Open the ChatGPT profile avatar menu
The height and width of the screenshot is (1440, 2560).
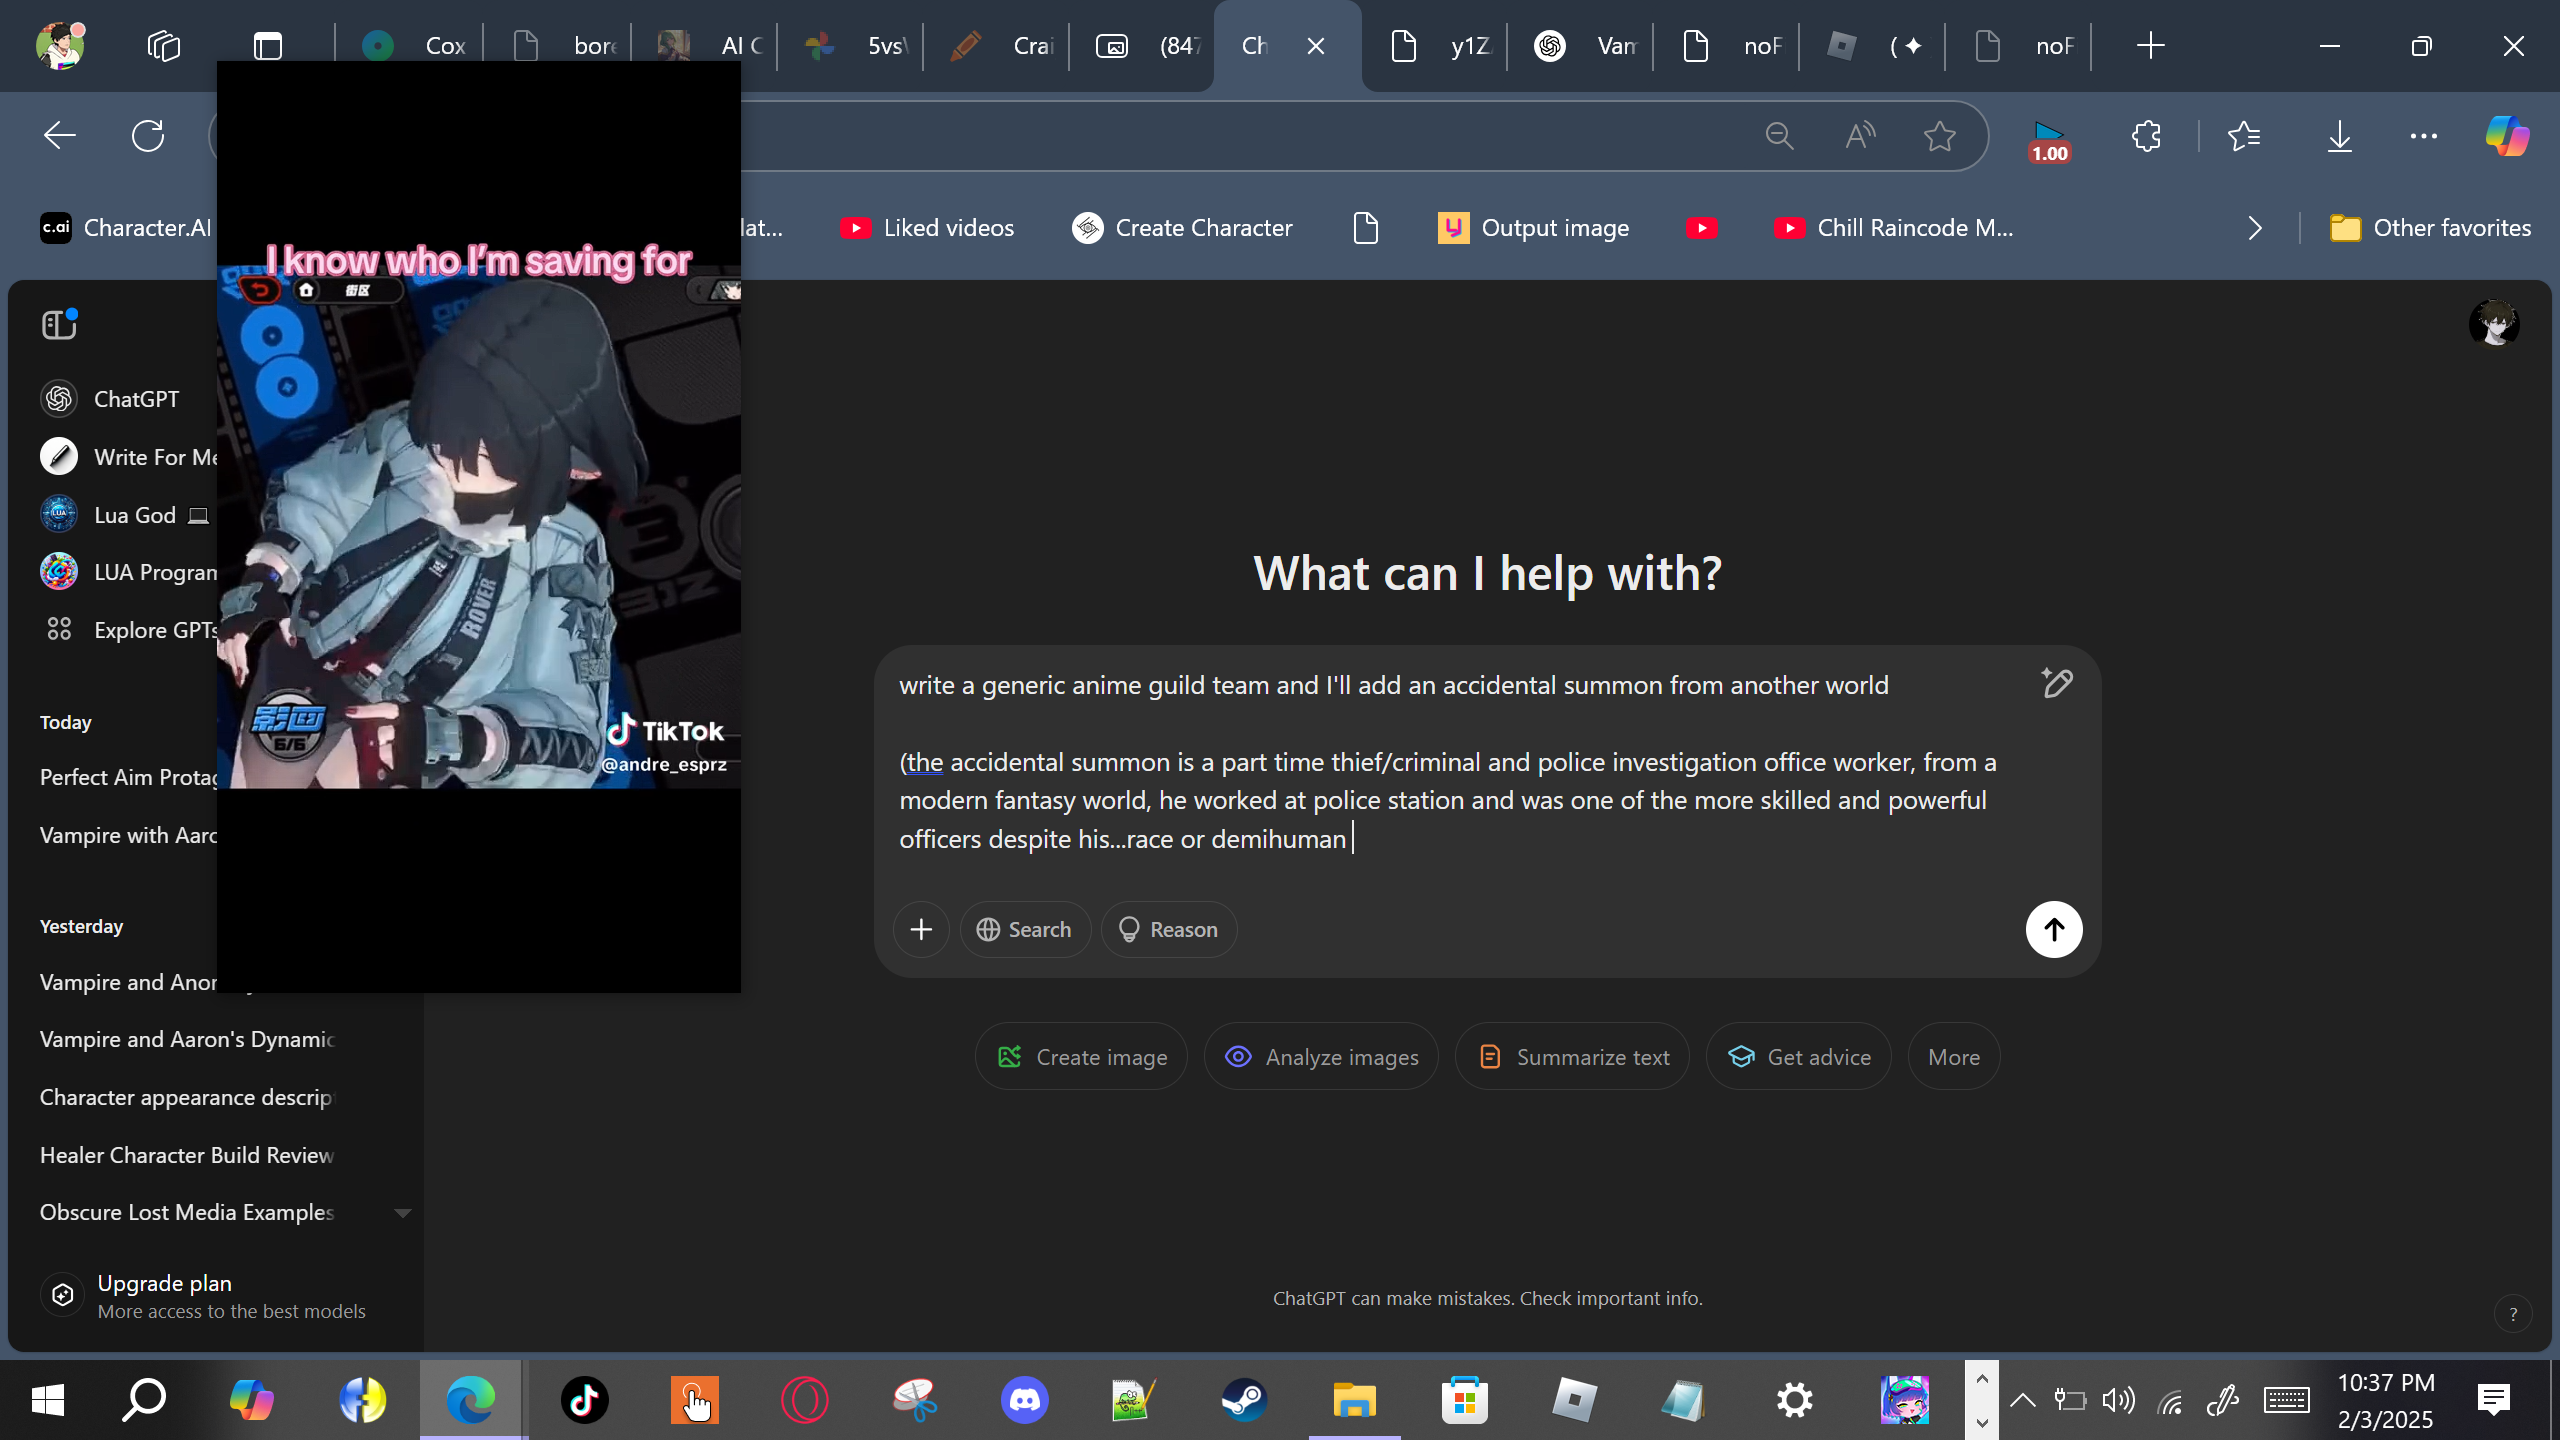[2494, 324]
